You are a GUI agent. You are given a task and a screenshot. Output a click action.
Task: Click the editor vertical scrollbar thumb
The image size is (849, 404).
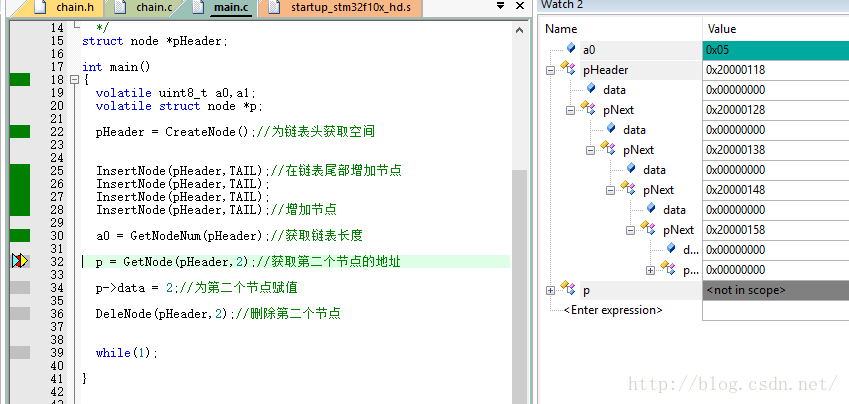519,287
